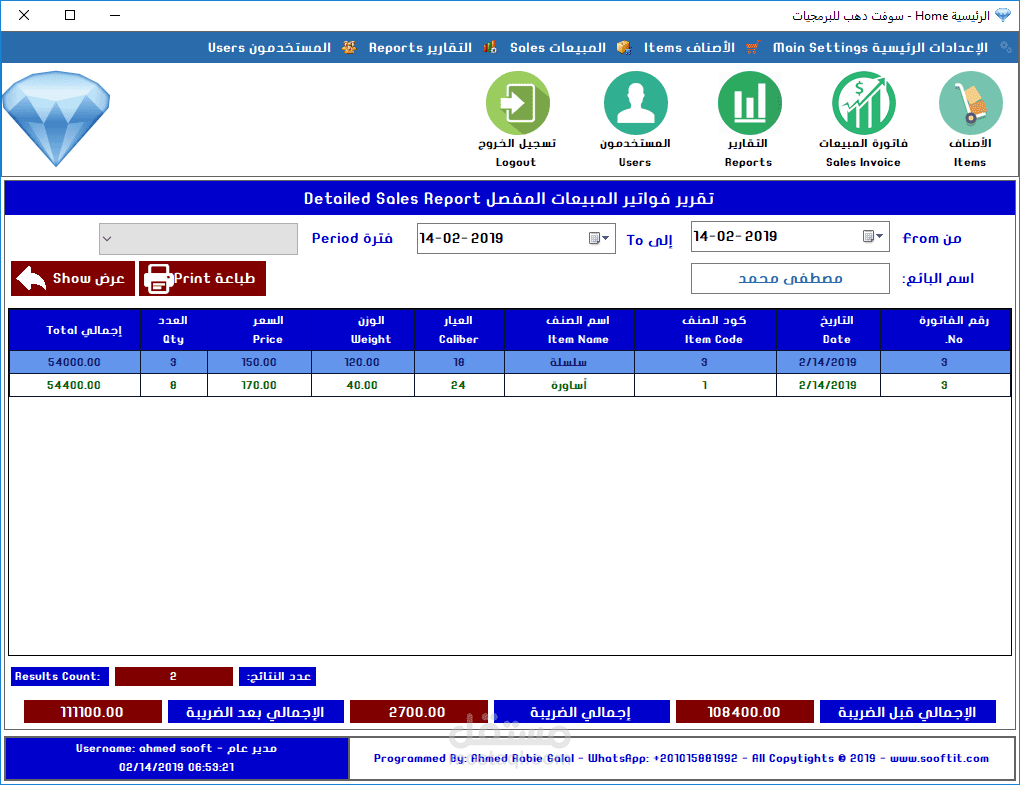Open the Sales menu
Viewport: 1020px width, 785px height.
[557, 47]
